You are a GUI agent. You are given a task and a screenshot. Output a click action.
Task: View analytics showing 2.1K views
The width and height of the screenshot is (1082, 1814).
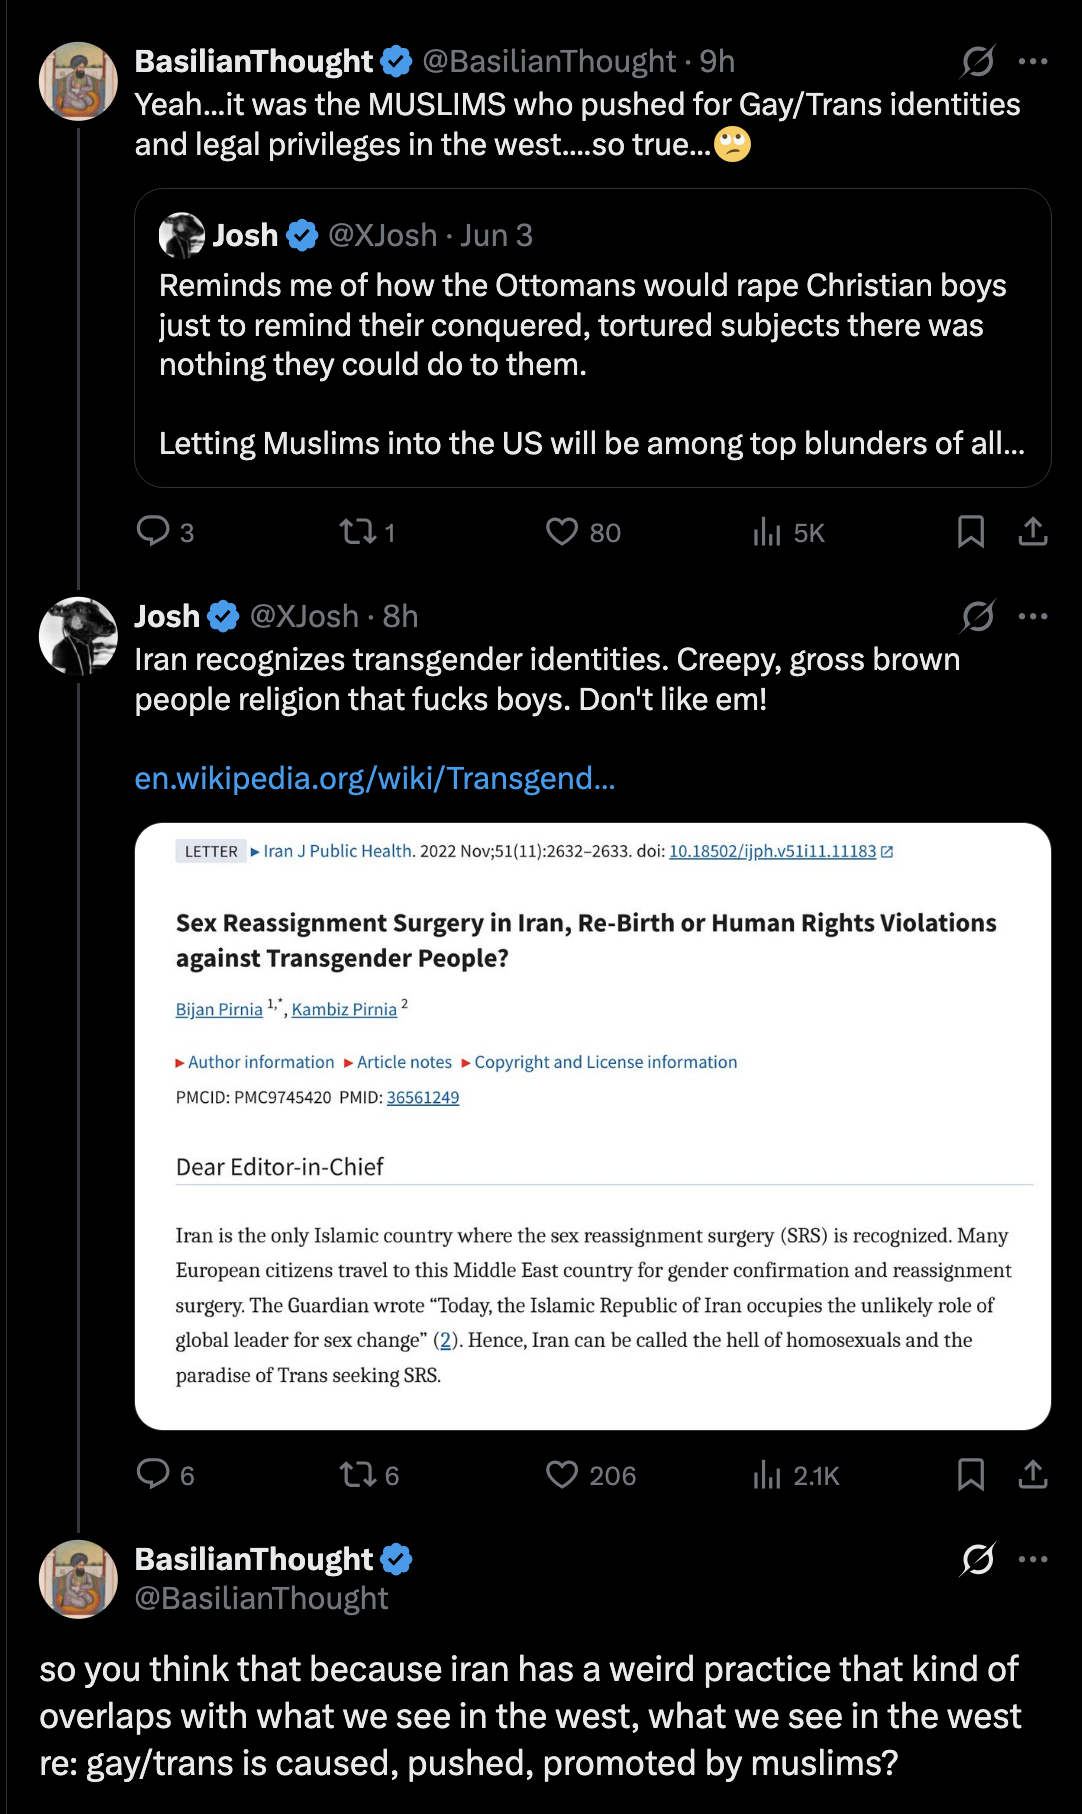(795, 1475)
